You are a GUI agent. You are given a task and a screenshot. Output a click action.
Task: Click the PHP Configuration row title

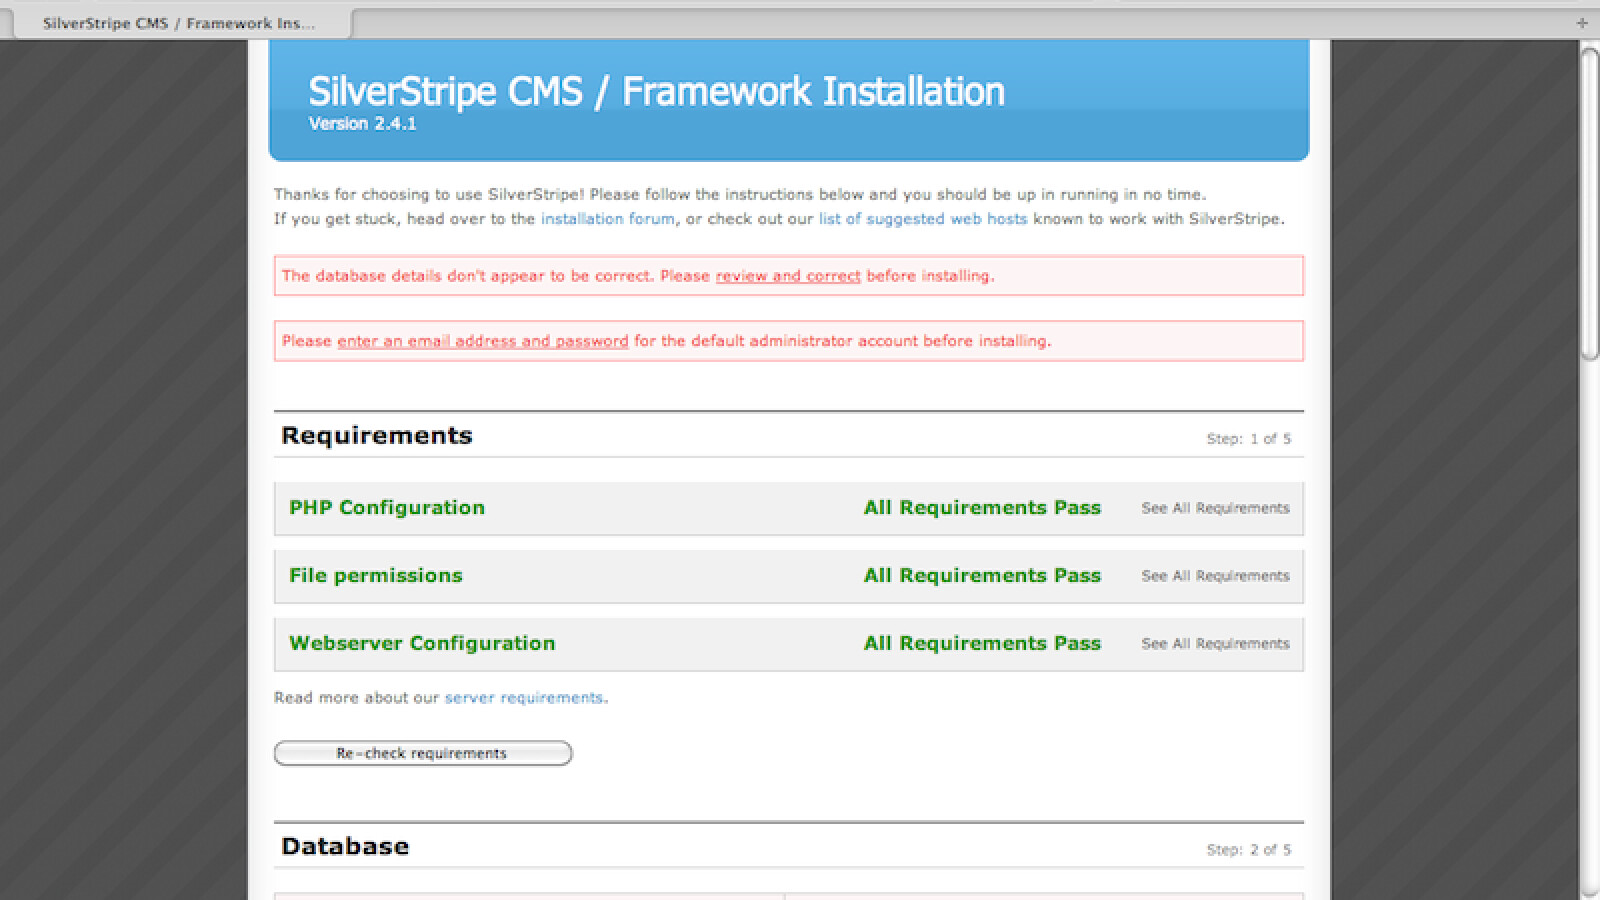(386, 508)
